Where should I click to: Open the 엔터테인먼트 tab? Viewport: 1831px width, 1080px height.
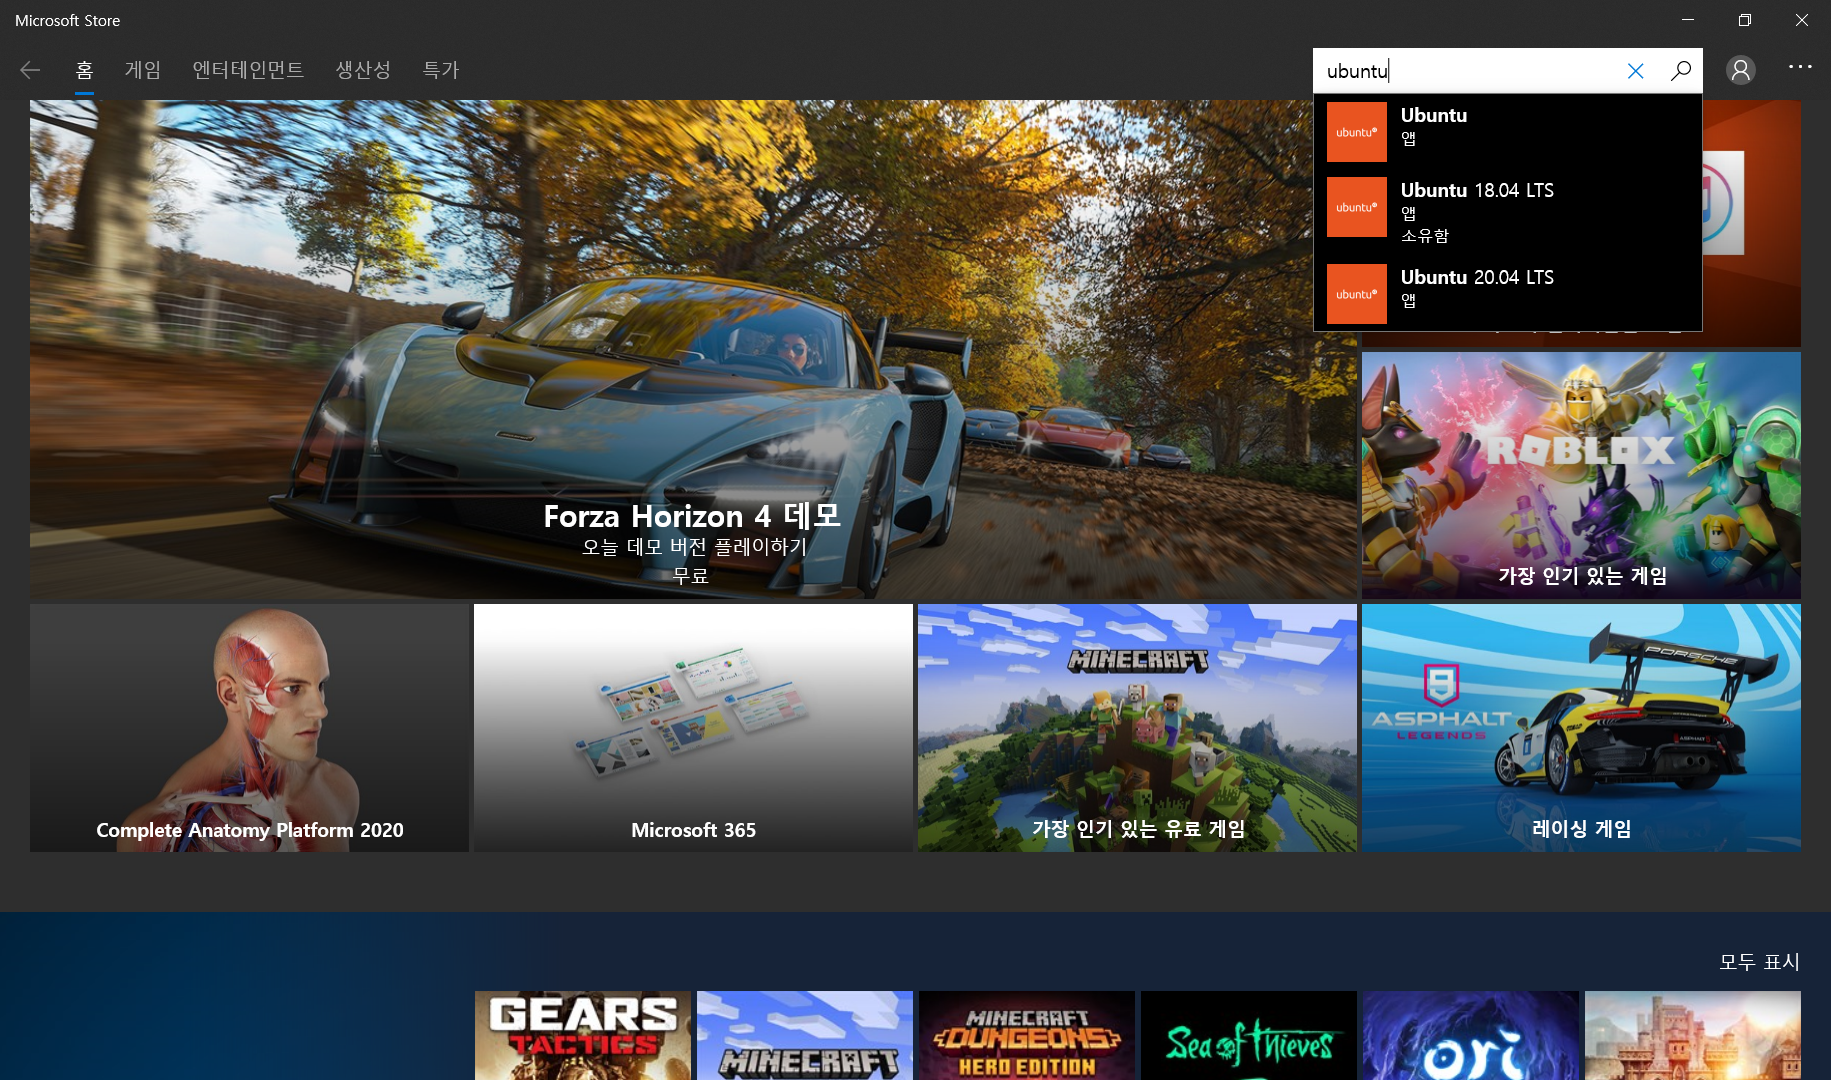coord(248,70)
